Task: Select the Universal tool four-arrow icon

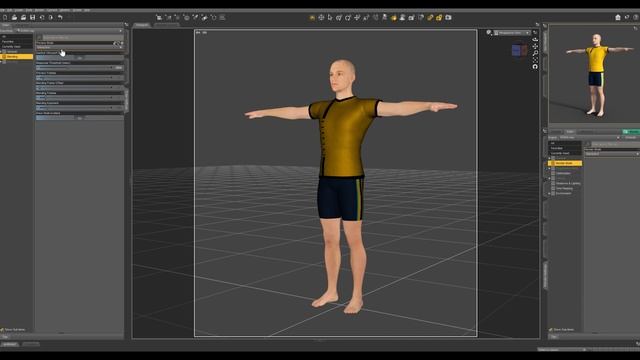Action: click(321, 18)
